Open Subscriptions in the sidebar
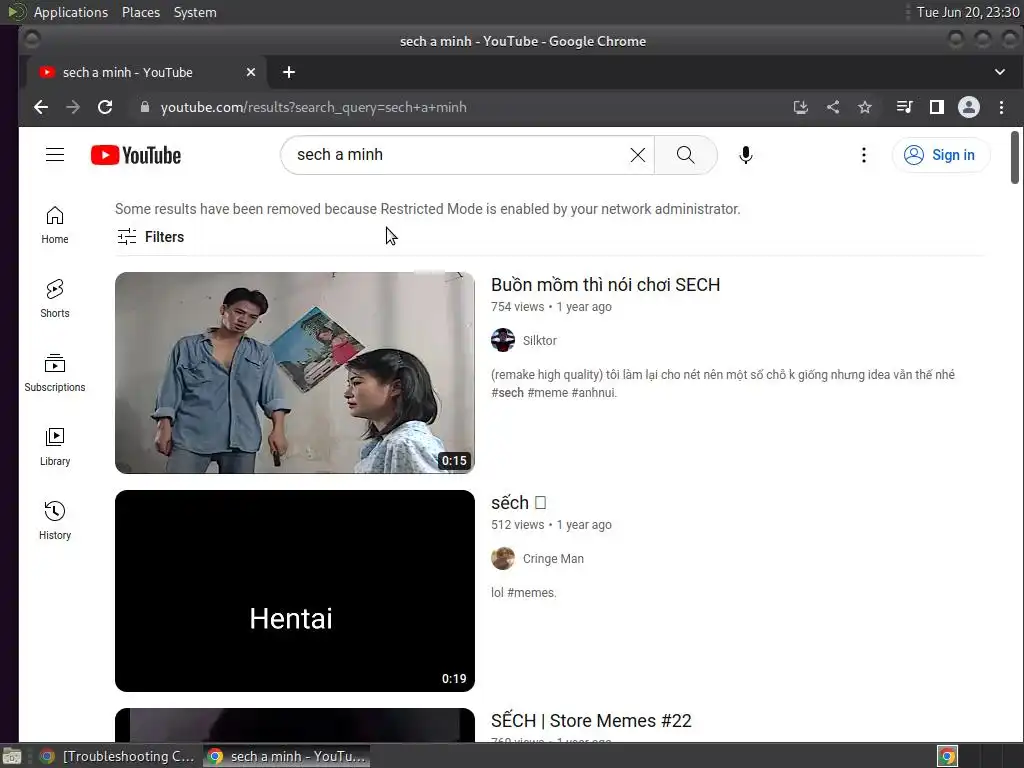 pyautogui.click(x=55, y=373)
